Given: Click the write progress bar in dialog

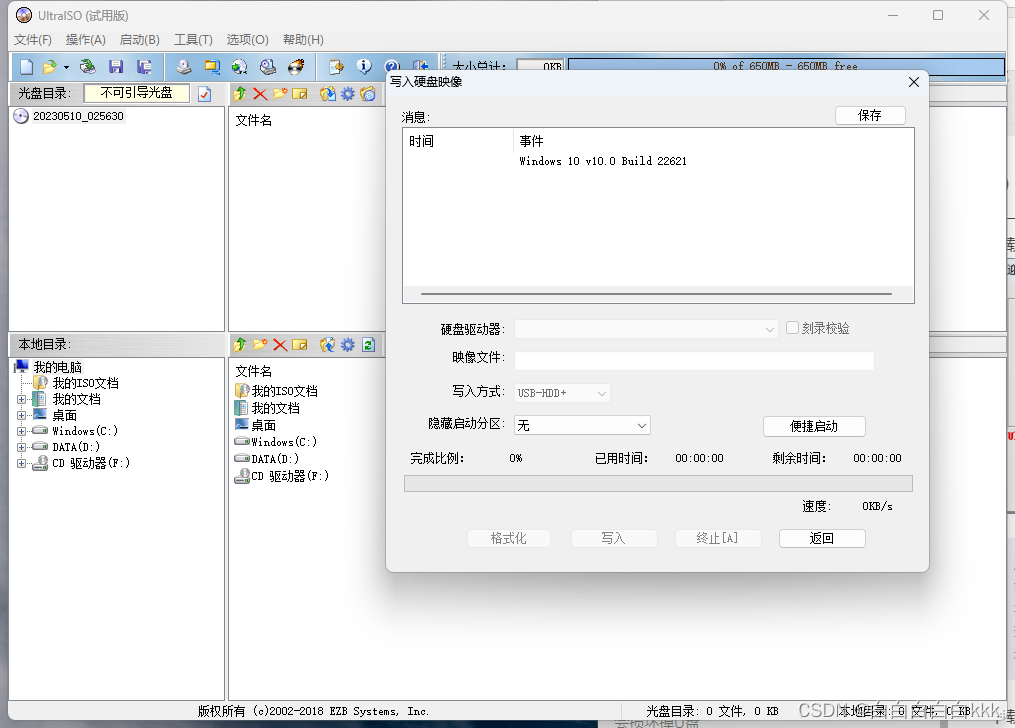Looking at the screenshot, I should pos(658,483).
